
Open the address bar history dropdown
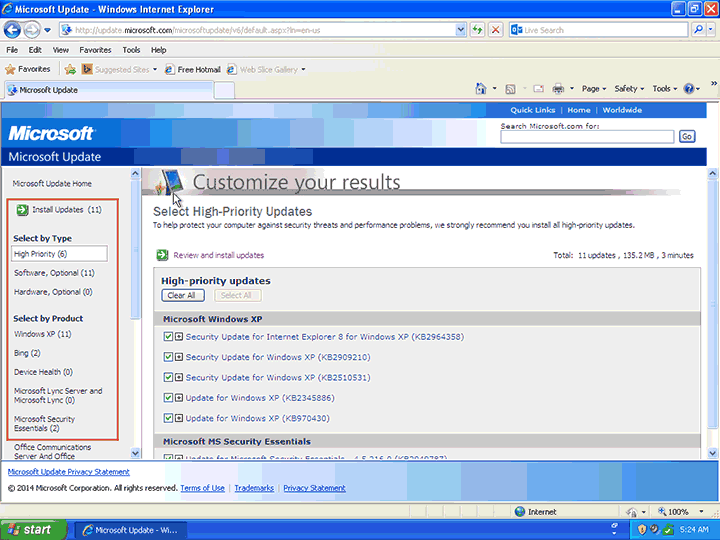[461, 30]
